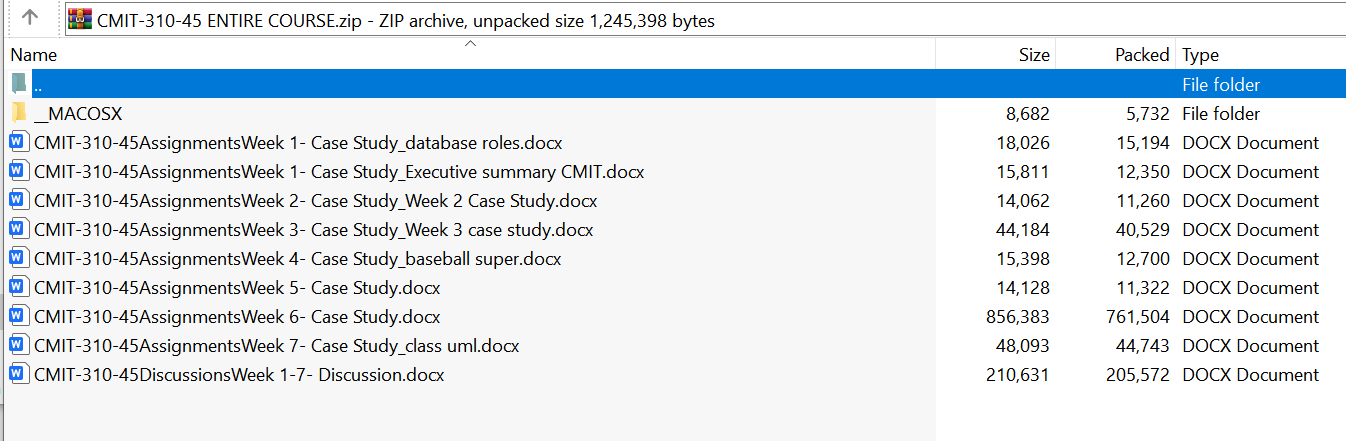Click Word icon of Week 1-7- Discussion.docx
Image resolution: width=1346 pixels, height=441 pixels.
(x=19, y=374)
